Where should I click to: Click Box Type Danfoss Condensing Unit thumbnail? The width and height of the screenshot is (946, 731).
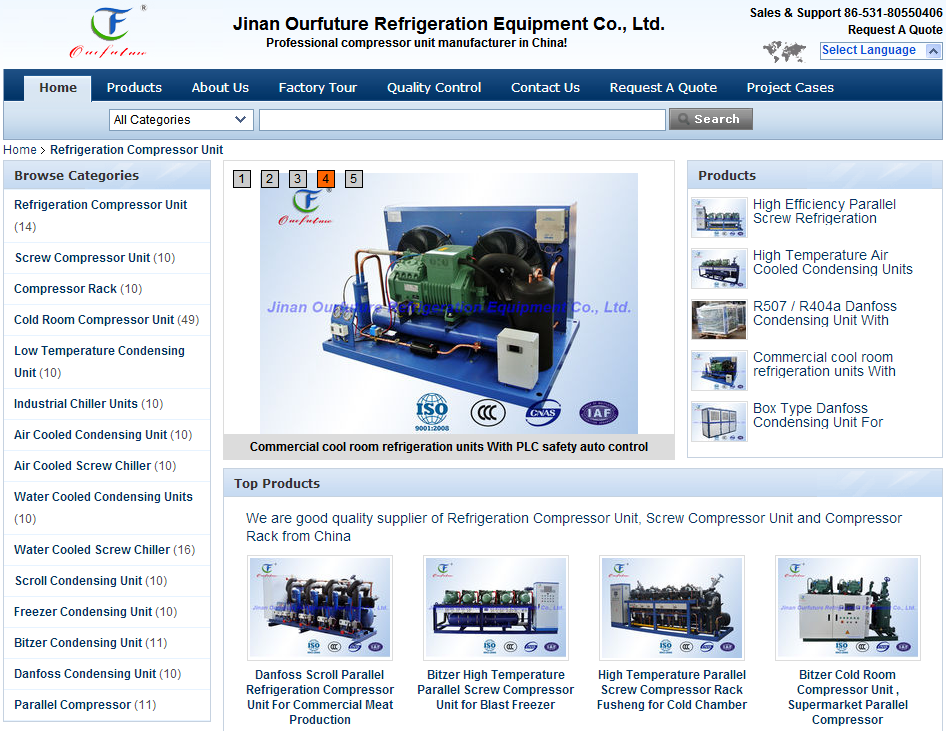(719, 422)
